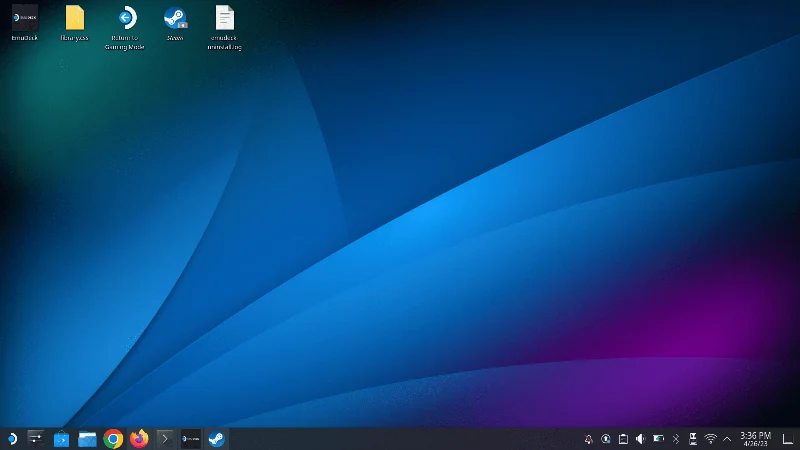800x450 pixels.
Task: Open Dolphin file manager in taskbar
Action: (x=88, y=439)
